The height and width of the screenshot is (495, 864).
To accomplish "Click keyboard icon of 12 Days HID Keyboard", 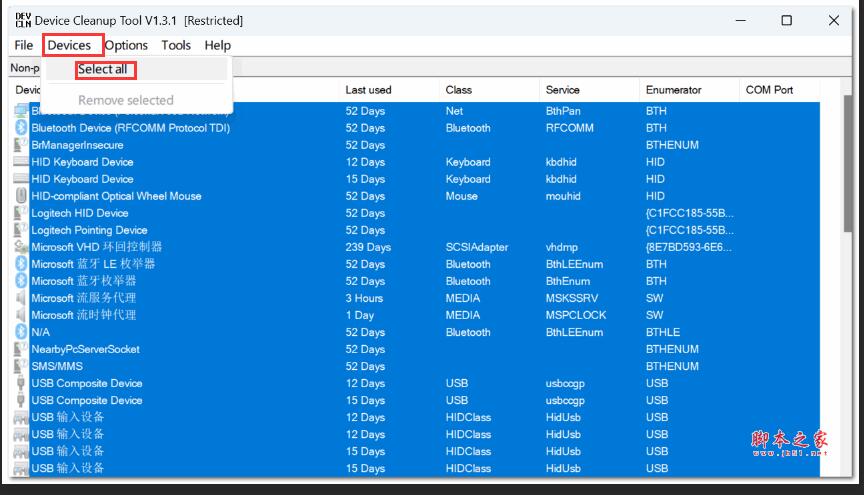I will (x=21, y=162).
